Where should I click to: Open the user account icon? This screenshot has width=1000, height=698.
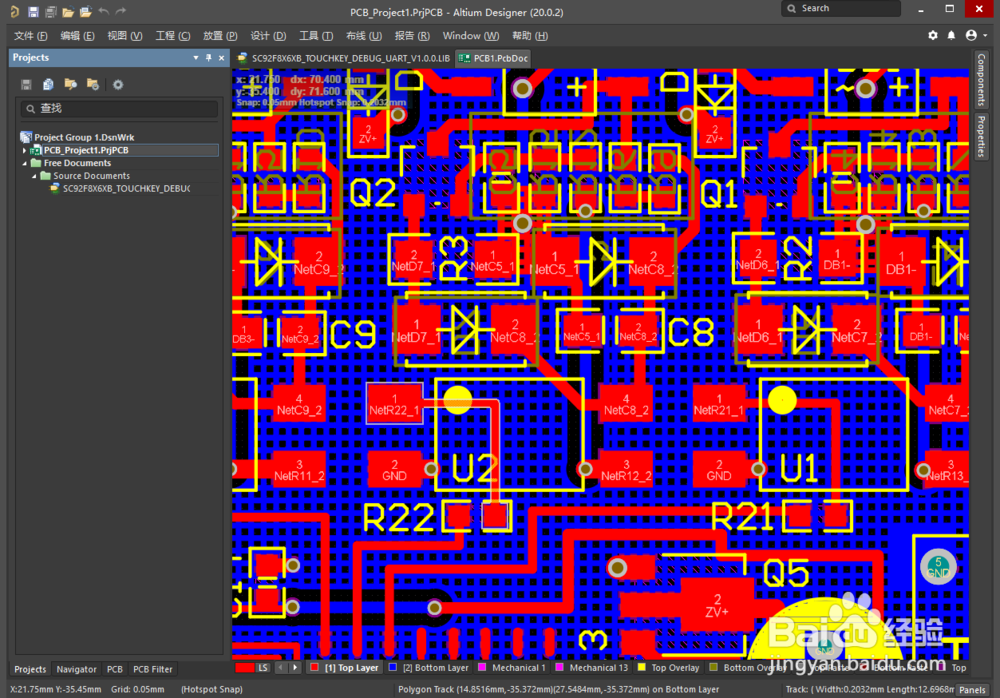point(971,35)
